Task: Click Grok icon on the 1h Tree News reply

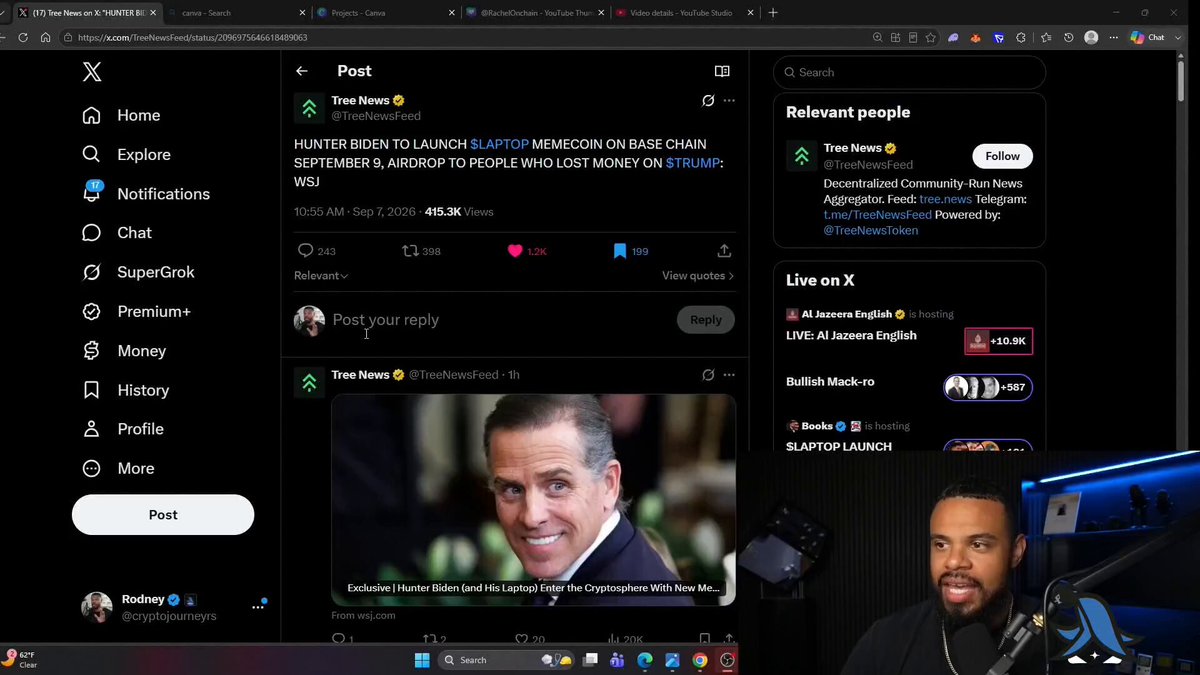Action: point(708,375)
